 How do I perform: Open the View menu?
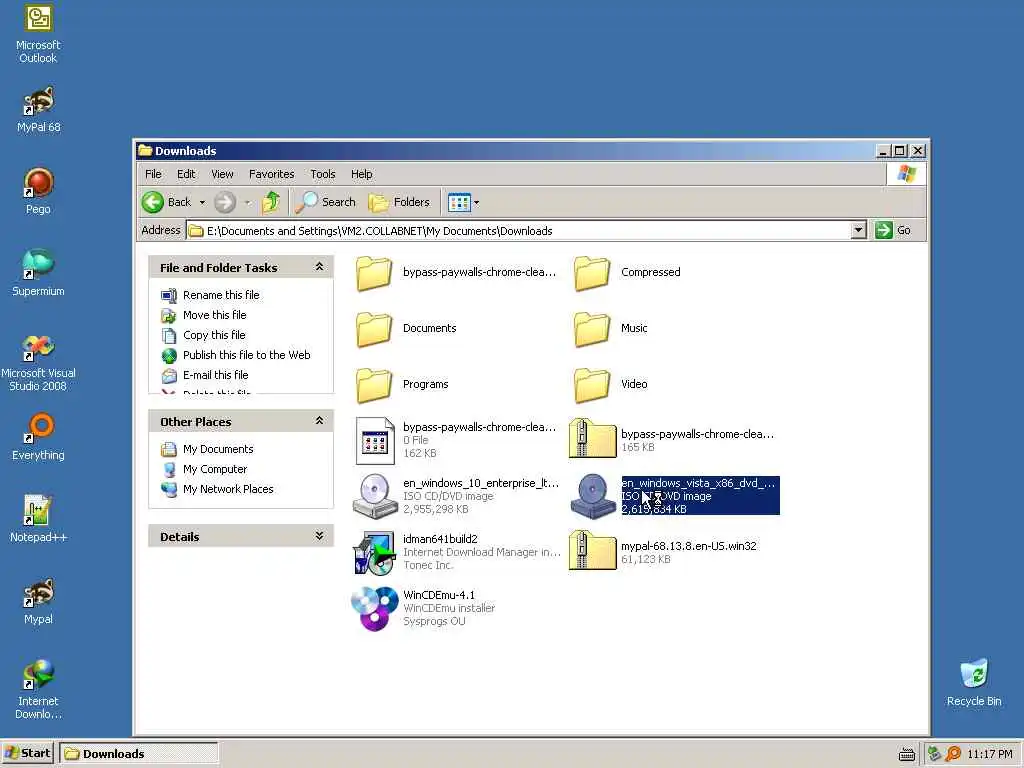click(222, 174)
